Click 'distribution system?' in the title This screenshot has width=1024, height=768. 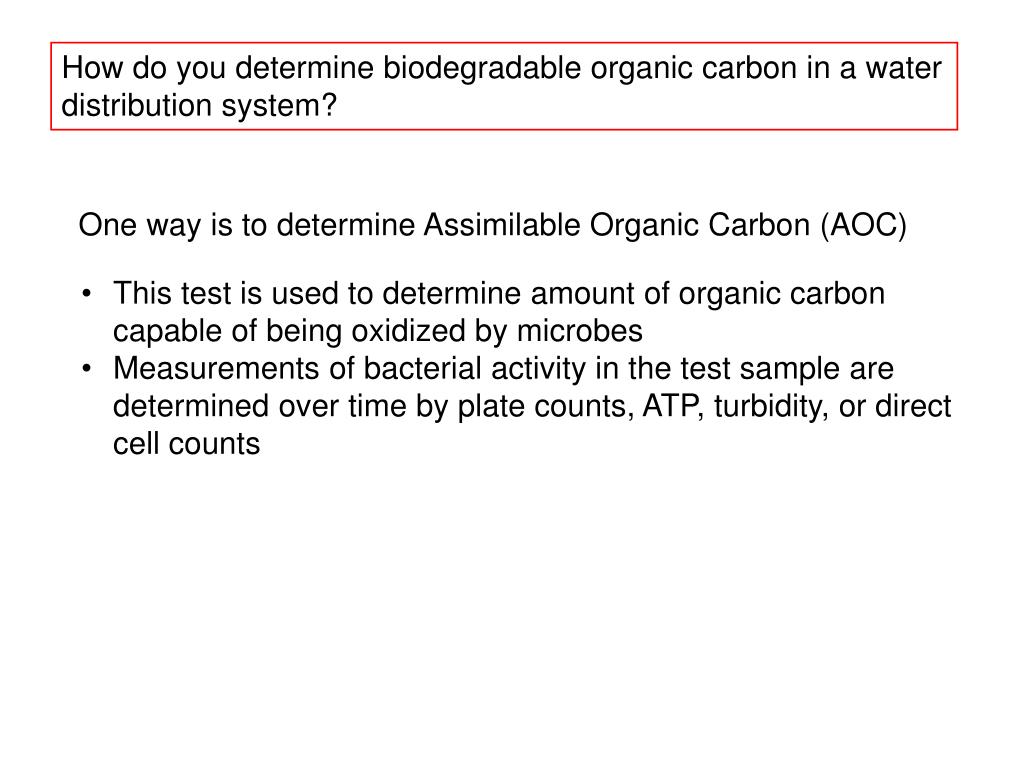click(x=199, y=105)
